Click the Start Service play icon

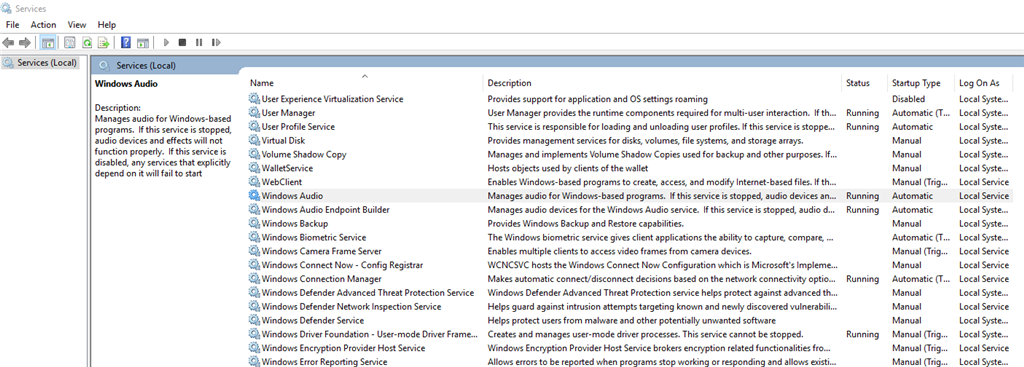point(167,42)
